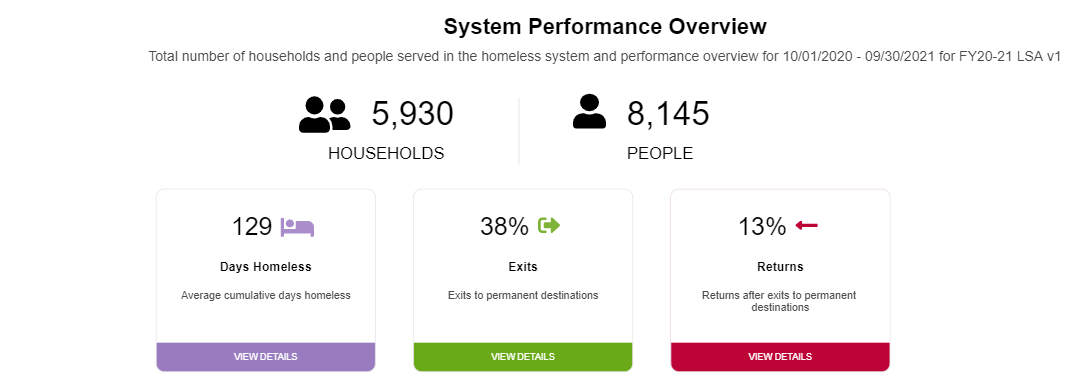Image resolution: width=1079 pixels, height=389 pixels.
Task: Click the 129 days homeless value
Action: [252, 227]
